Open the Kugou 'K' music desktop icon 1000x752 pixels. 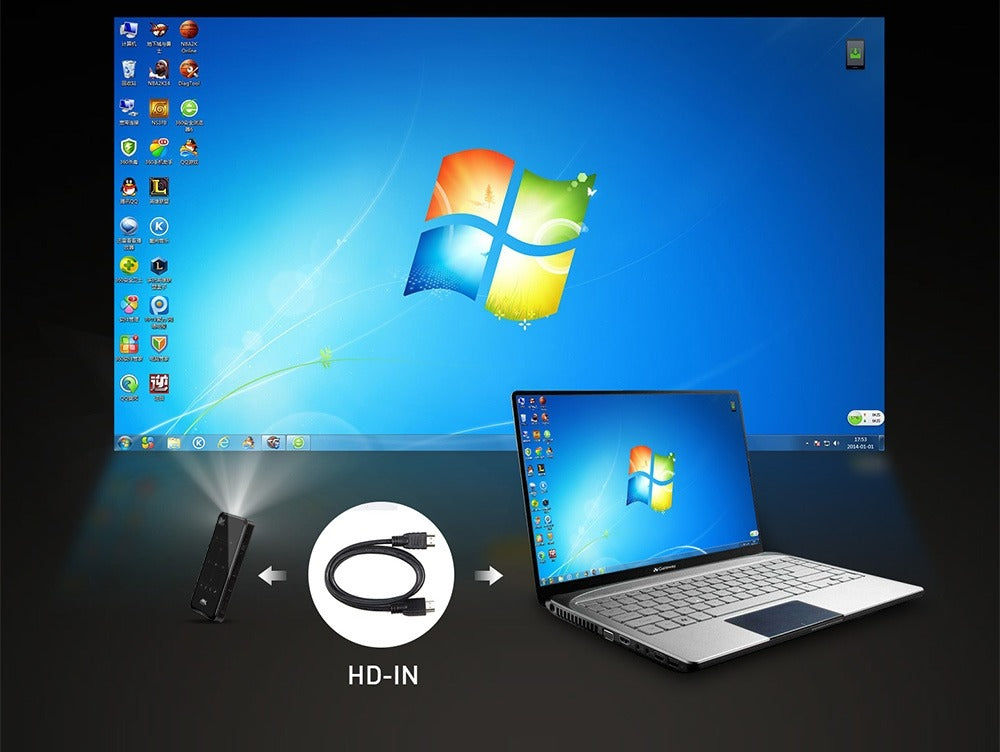pyautogui.click(x=159, y=230)
